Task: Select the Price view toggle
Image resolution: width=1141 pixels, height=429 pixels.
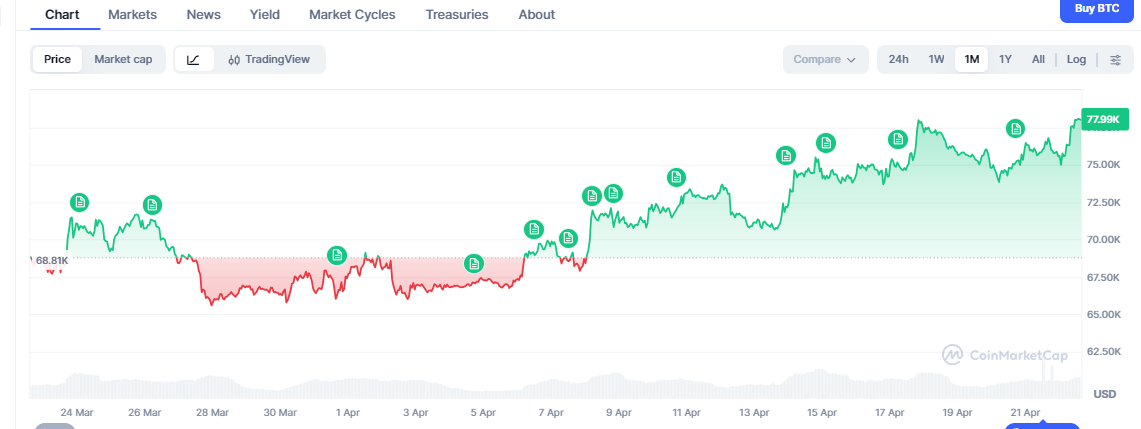Action: [x=57, y=59]
